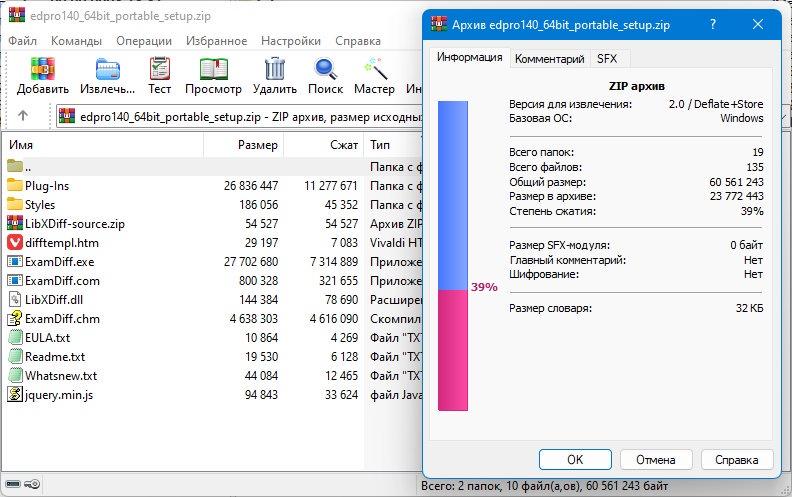
Task: Select the difftempl.htm file name
Action: (62, 242)
